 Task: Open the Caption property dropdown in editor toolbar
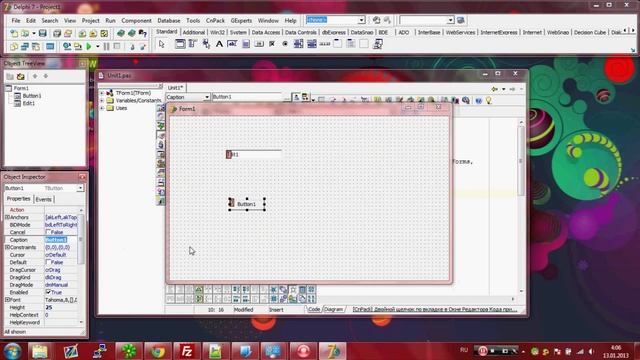click(x=207, y=97)
